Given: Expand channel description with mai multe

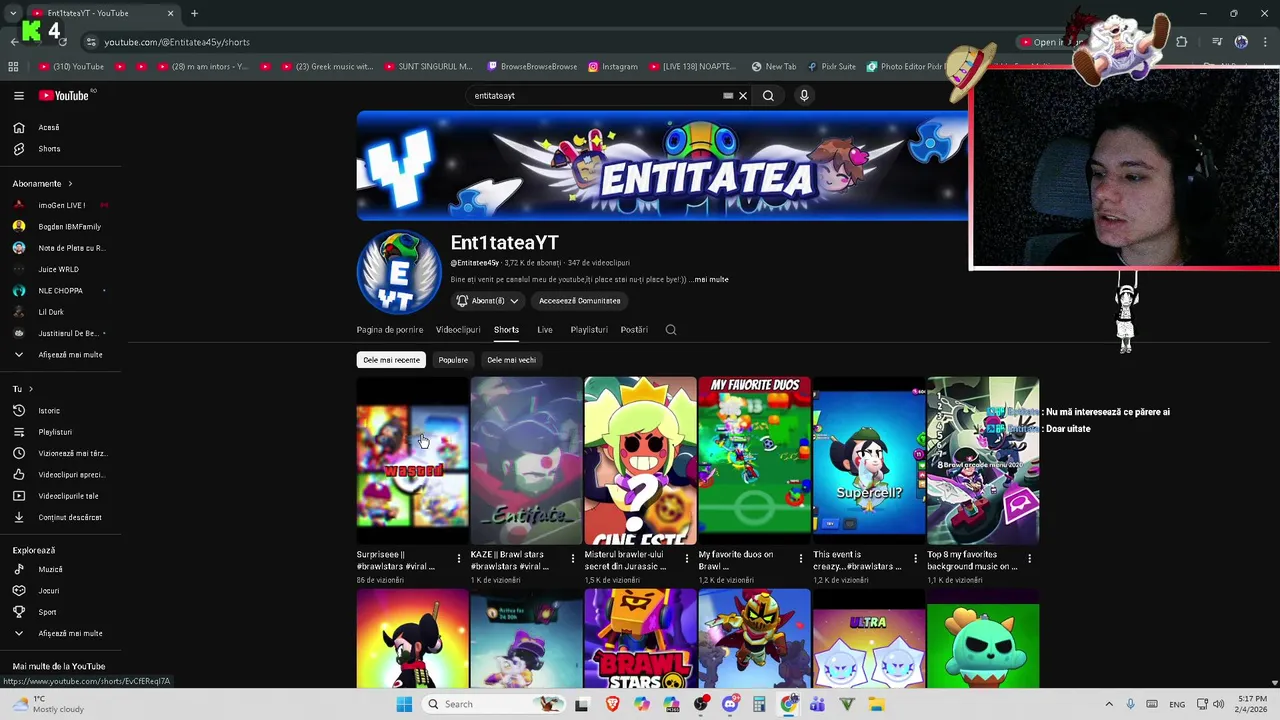Looking at the screenshot, I should click(711, 280).
